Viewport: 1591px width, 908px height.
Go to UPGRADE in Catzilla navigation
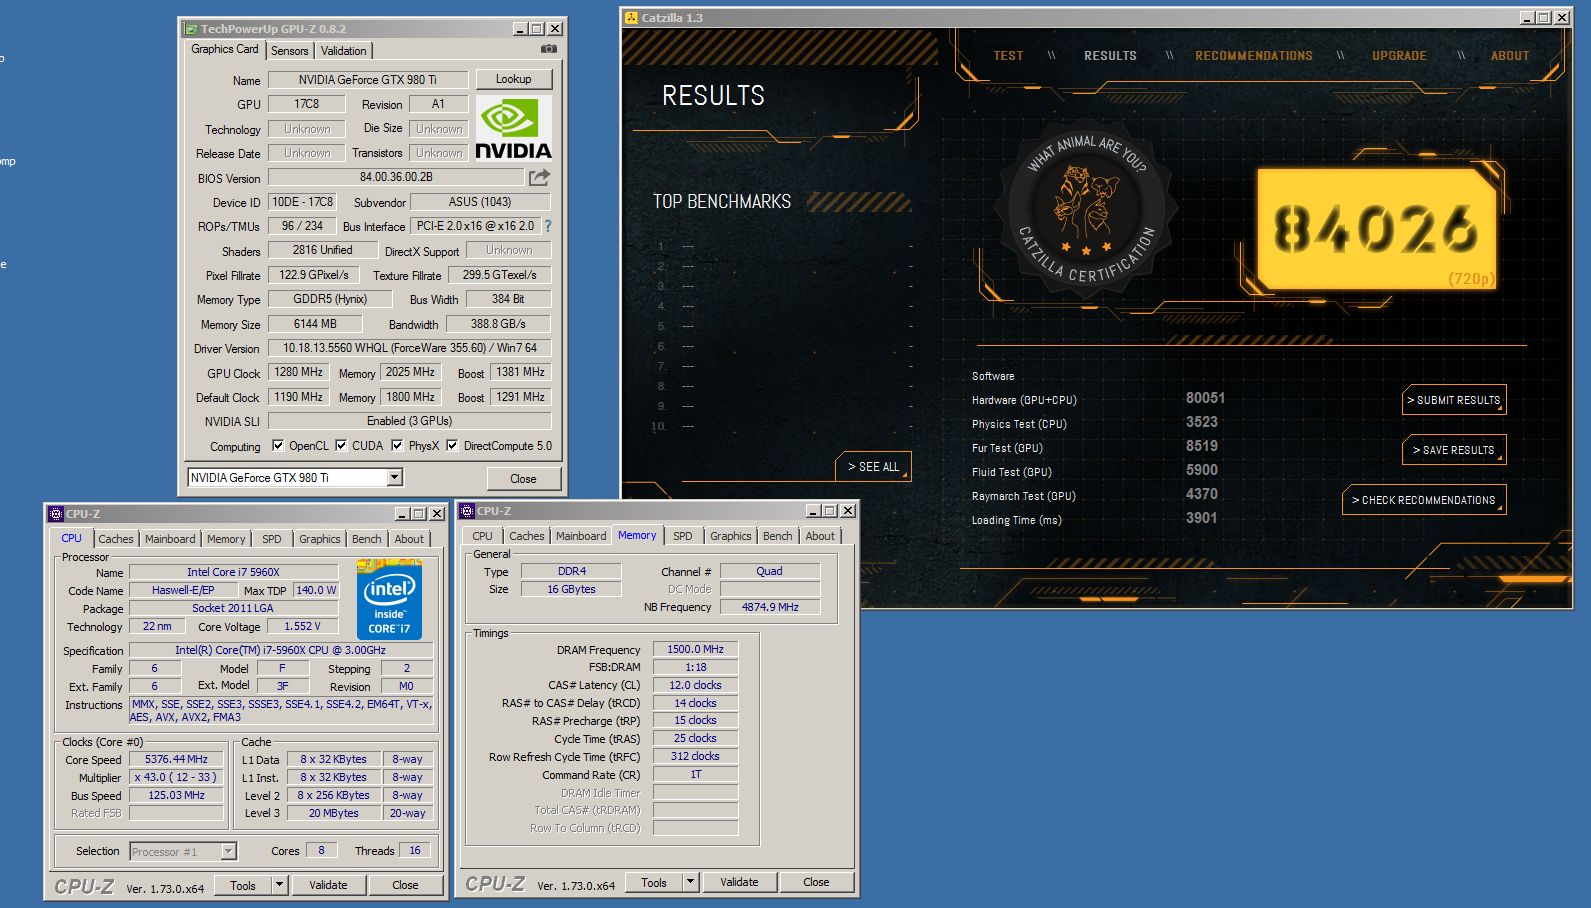click(x=1399, y=56)
